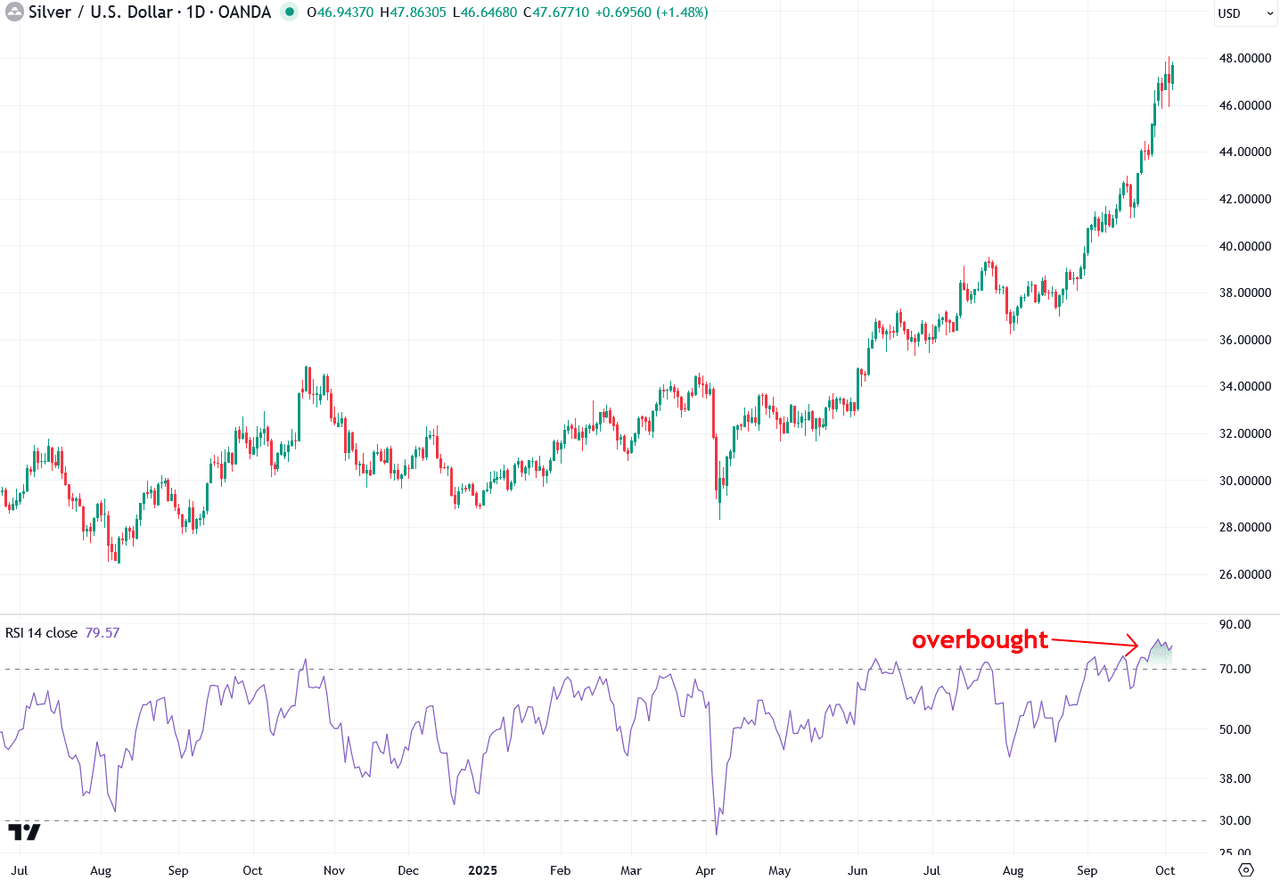Click the RSI 14 close indicator label
This screenshot has height=881, width=1280.
click(x=41, y=633)
